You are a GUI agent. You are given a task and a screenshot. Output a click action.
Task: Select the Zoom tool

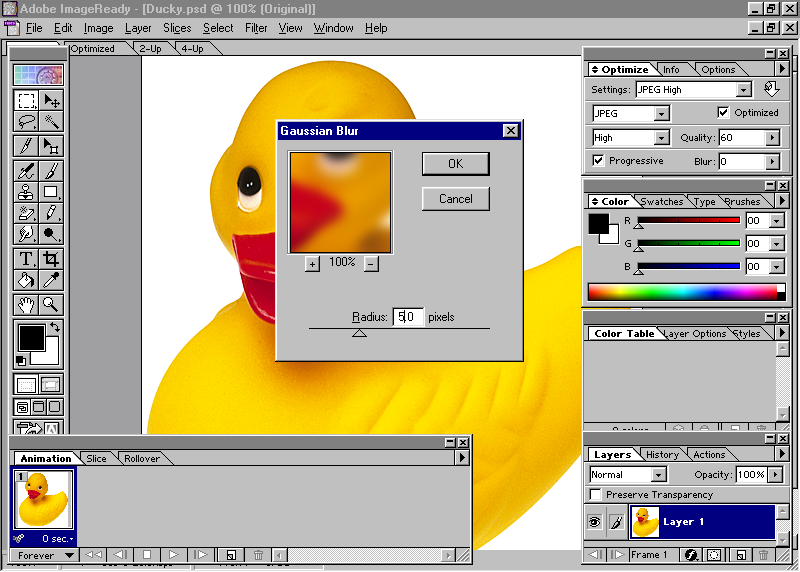(x=51, y=305)
